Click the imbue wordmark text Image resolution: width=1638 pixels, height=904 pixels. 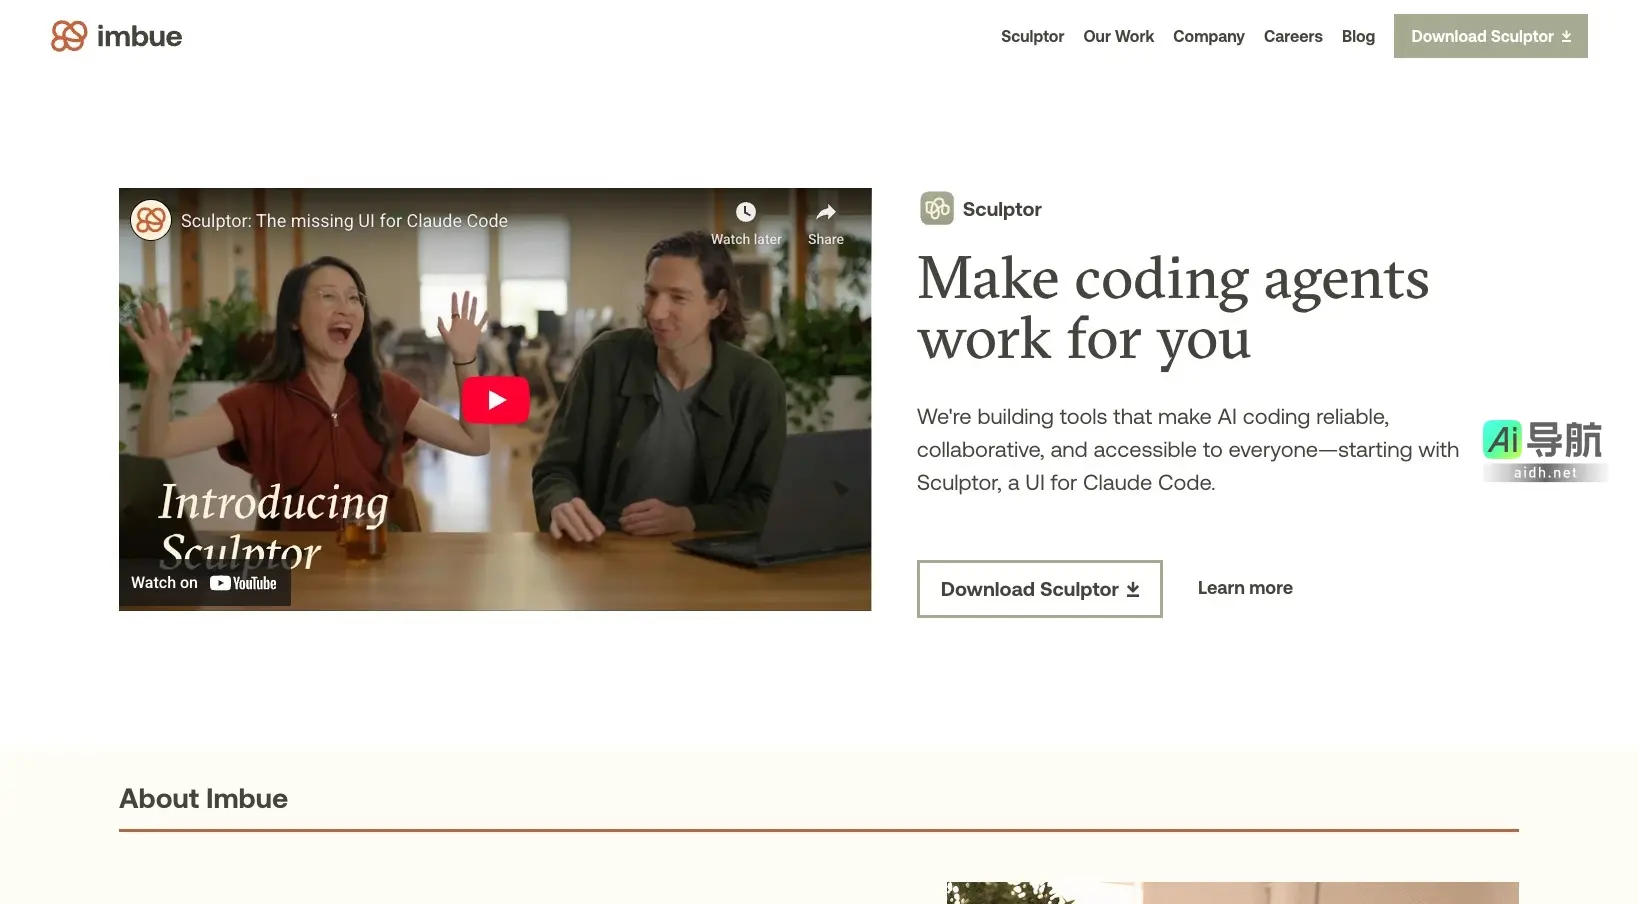139,37
